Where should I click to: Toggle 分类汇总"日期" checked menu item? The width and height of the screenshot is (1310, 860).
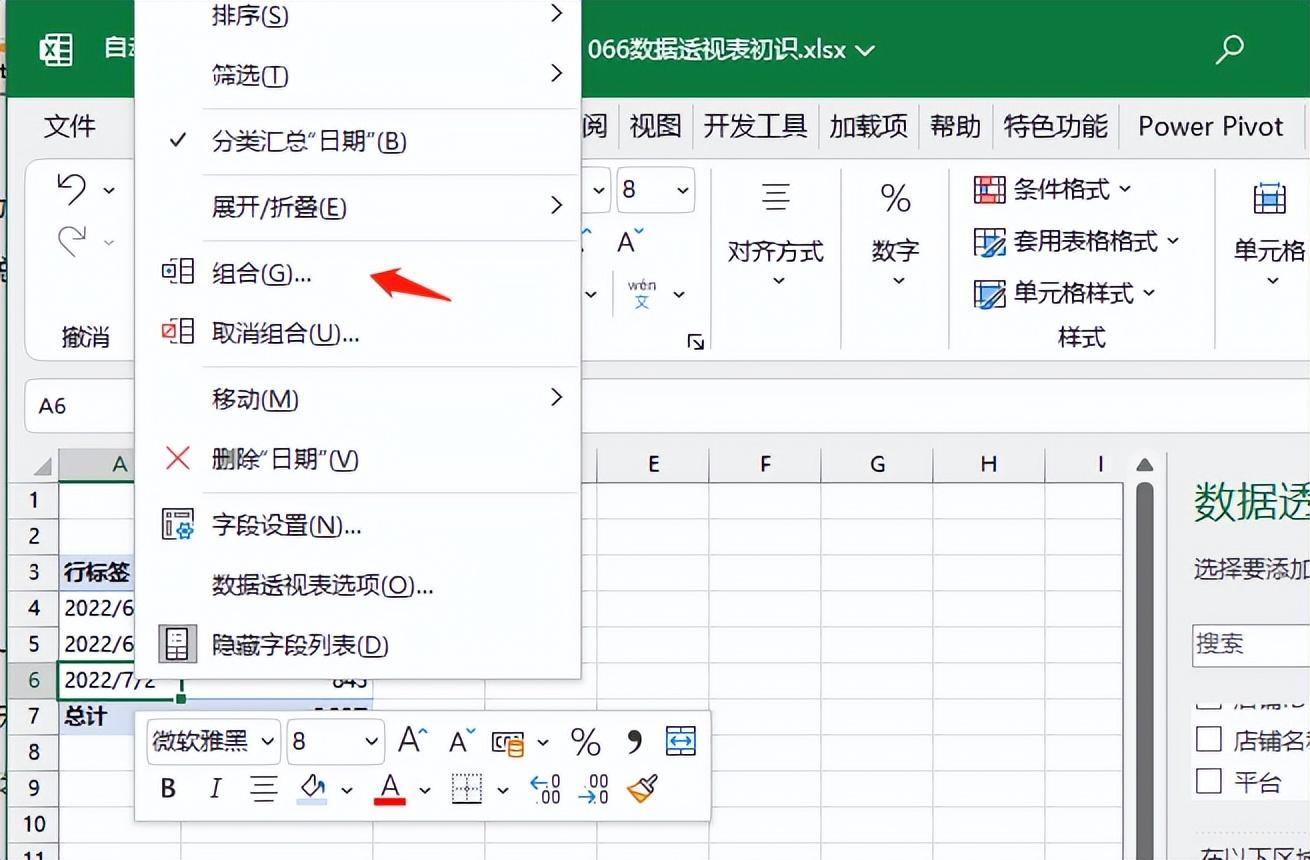(308, 141)
